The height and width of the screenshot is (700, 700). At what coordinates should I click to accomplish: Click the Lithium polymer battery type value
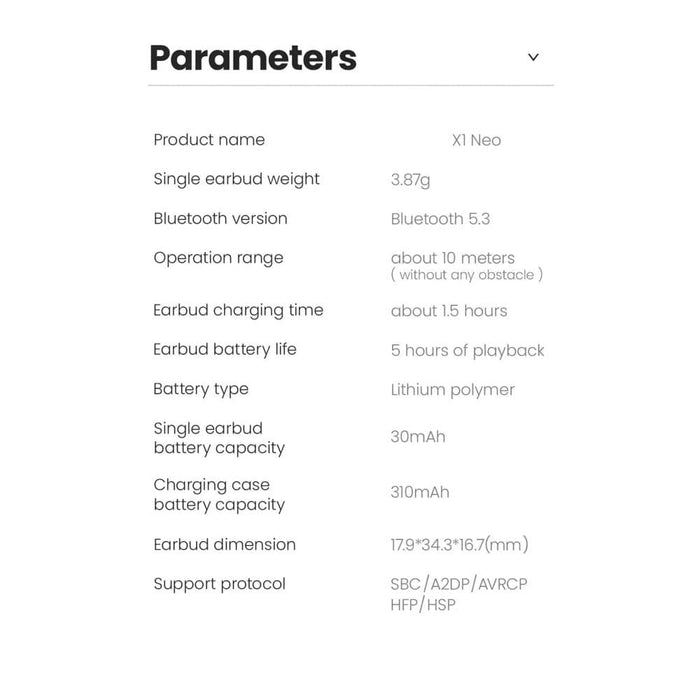pyautogui.click(x=452, y=389)
